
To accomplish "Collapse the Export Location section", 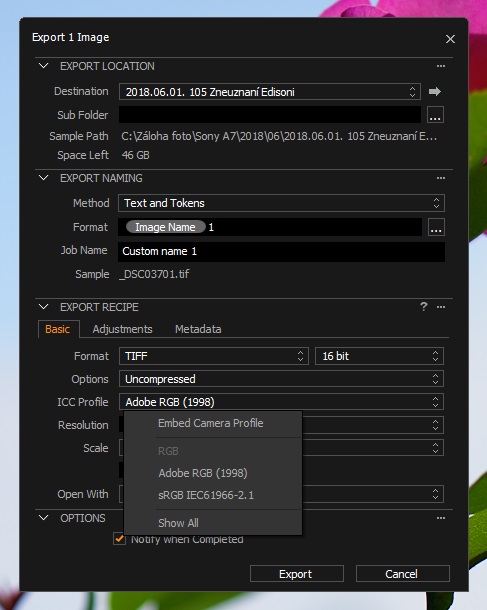I will (x=44, y=66).
